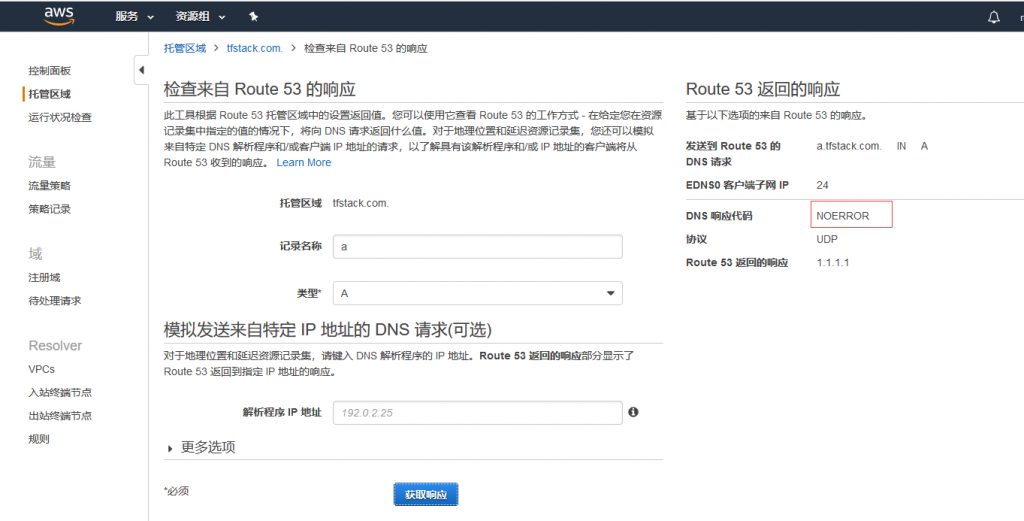Click the 域 section label
Viewport: 1024px width, 521px height.
click(x=35, y=253)
